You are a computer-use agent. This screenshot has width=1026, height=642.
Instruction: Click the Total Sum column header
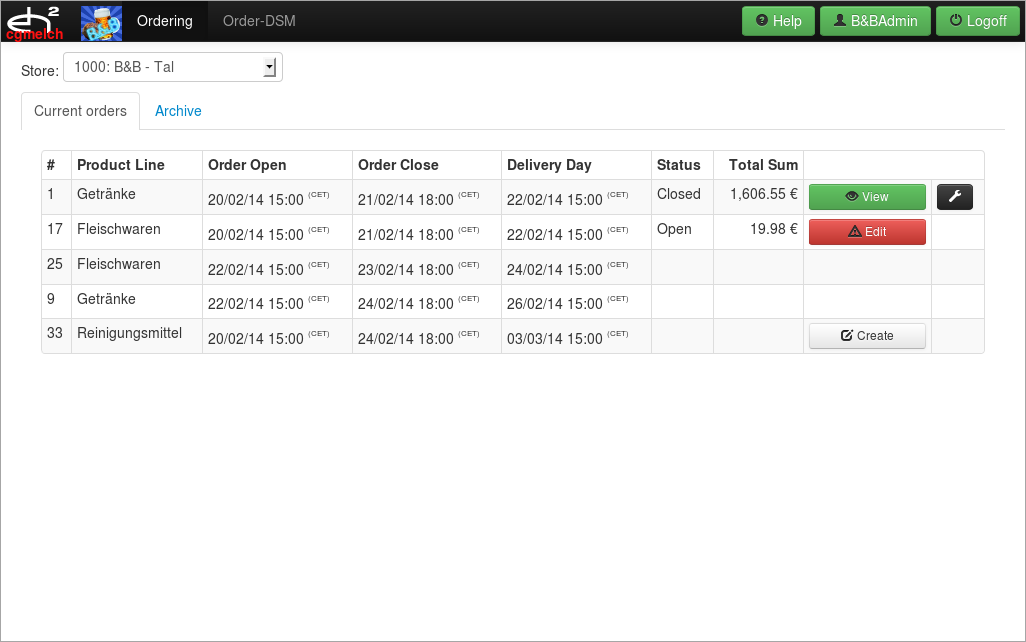tap(763, 165)
